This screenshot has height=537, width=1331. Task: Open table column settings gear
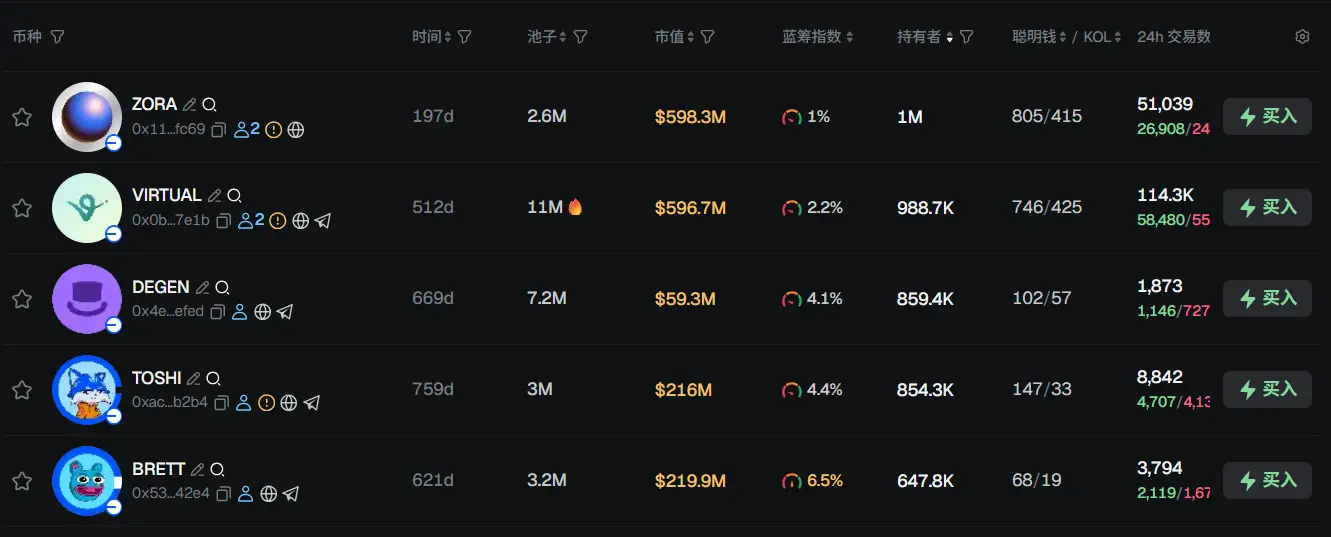click(x=1302, y=37)
